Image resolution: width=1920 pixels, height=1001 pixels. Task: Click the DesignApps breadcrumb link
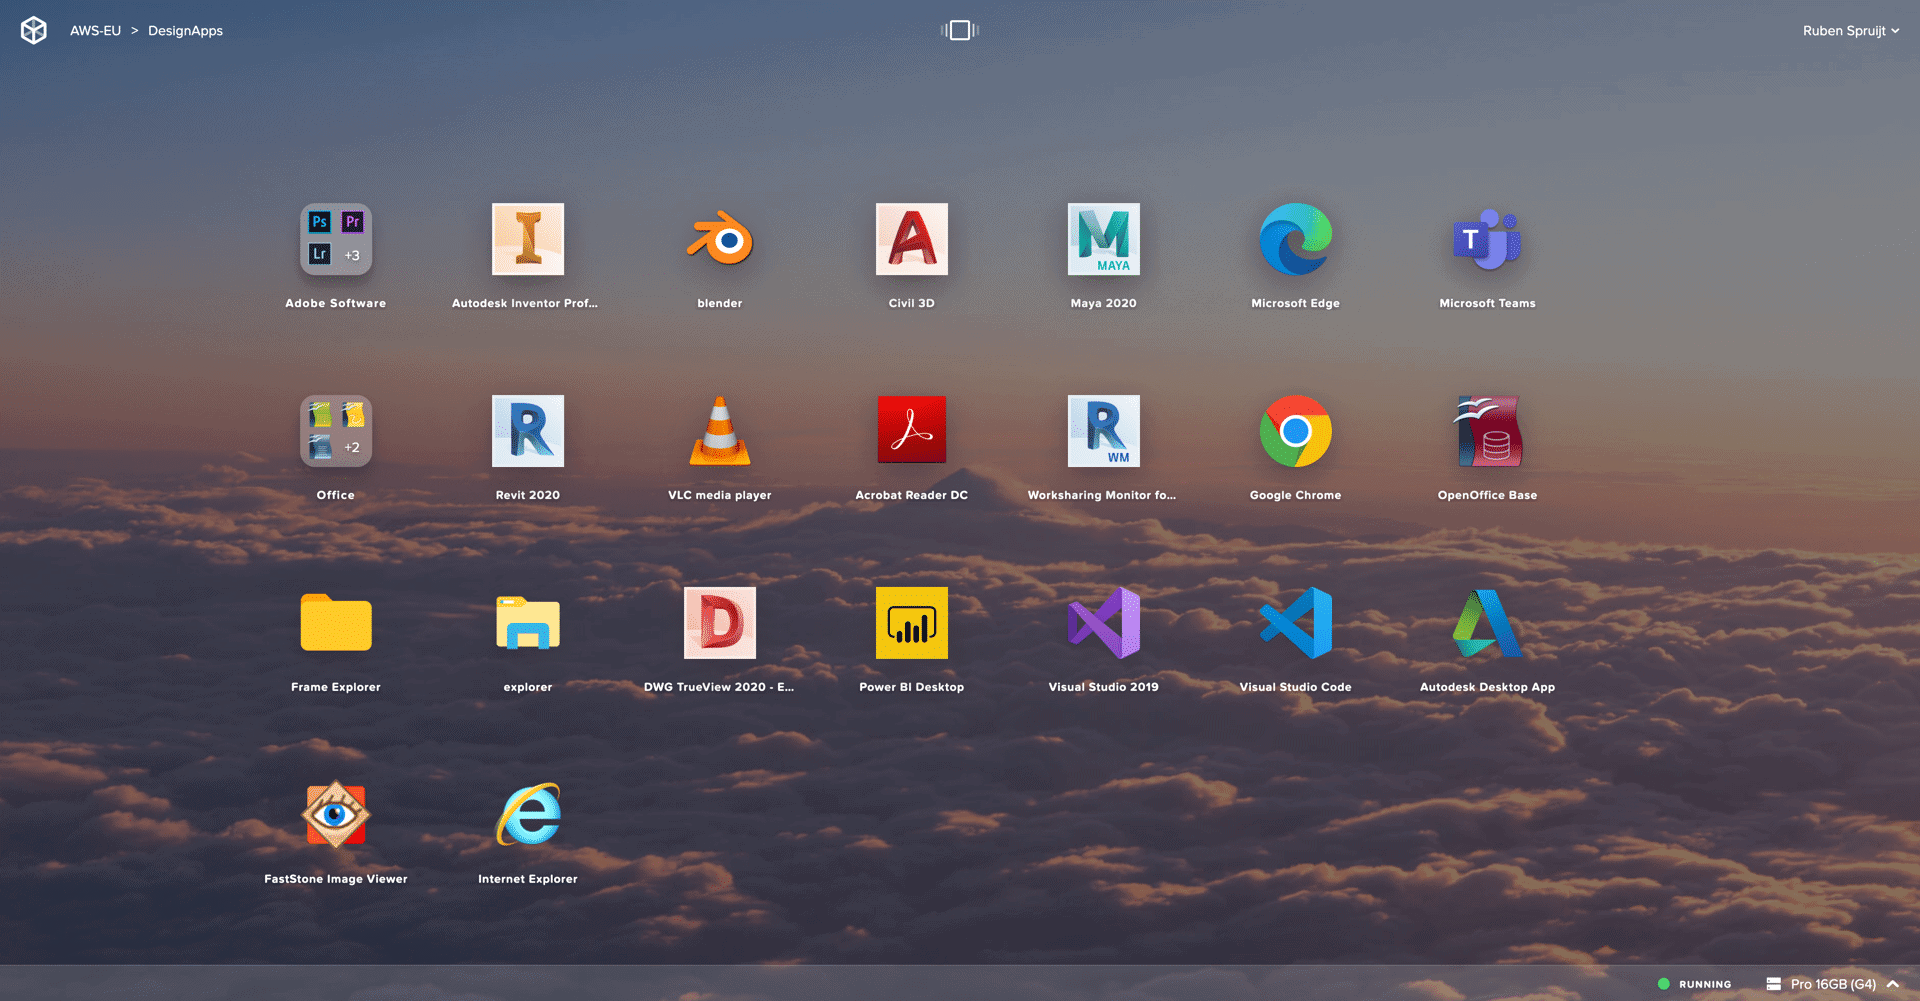(185, 31)
